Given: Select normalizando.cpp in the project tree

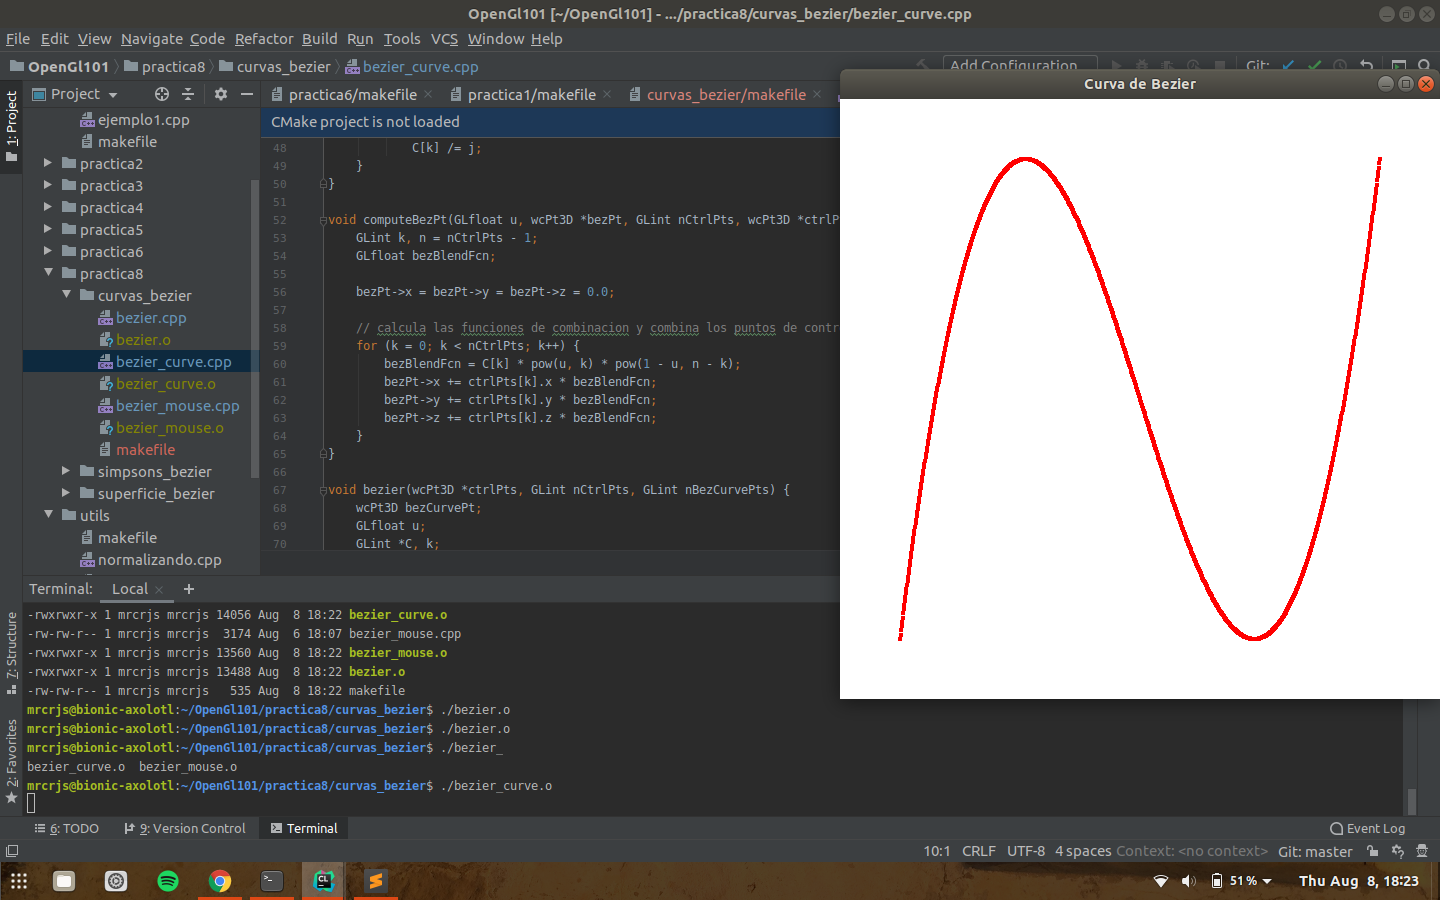Looking at the screenshot, I should pos(159,559).
